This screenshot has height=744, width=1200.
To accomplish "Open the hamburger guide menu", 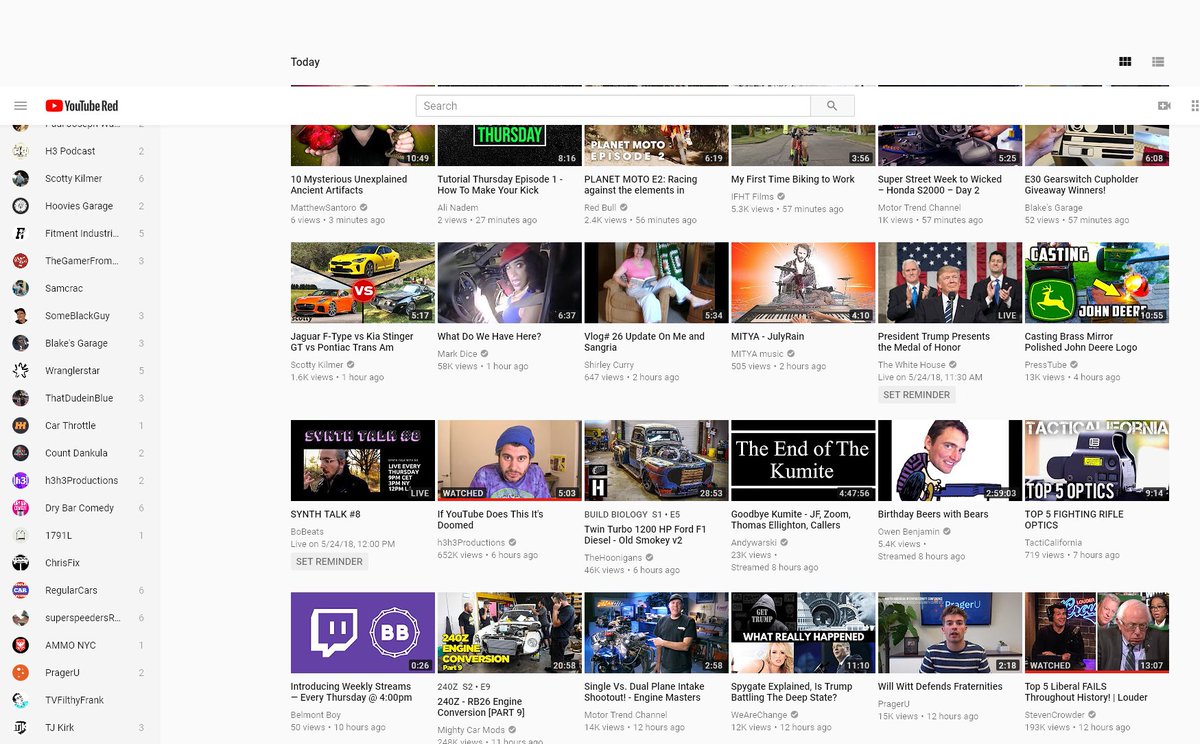I will pyautogui.click(x=20, y=106).
